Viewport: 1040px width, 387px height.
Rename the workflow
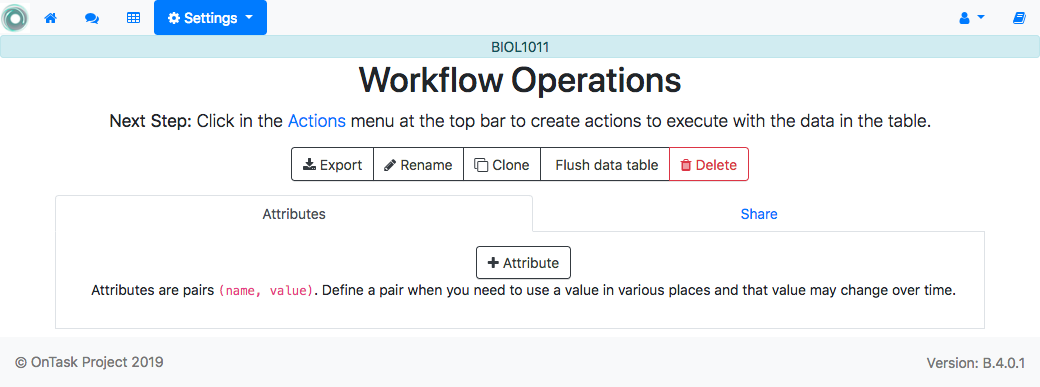pos(419,165)
